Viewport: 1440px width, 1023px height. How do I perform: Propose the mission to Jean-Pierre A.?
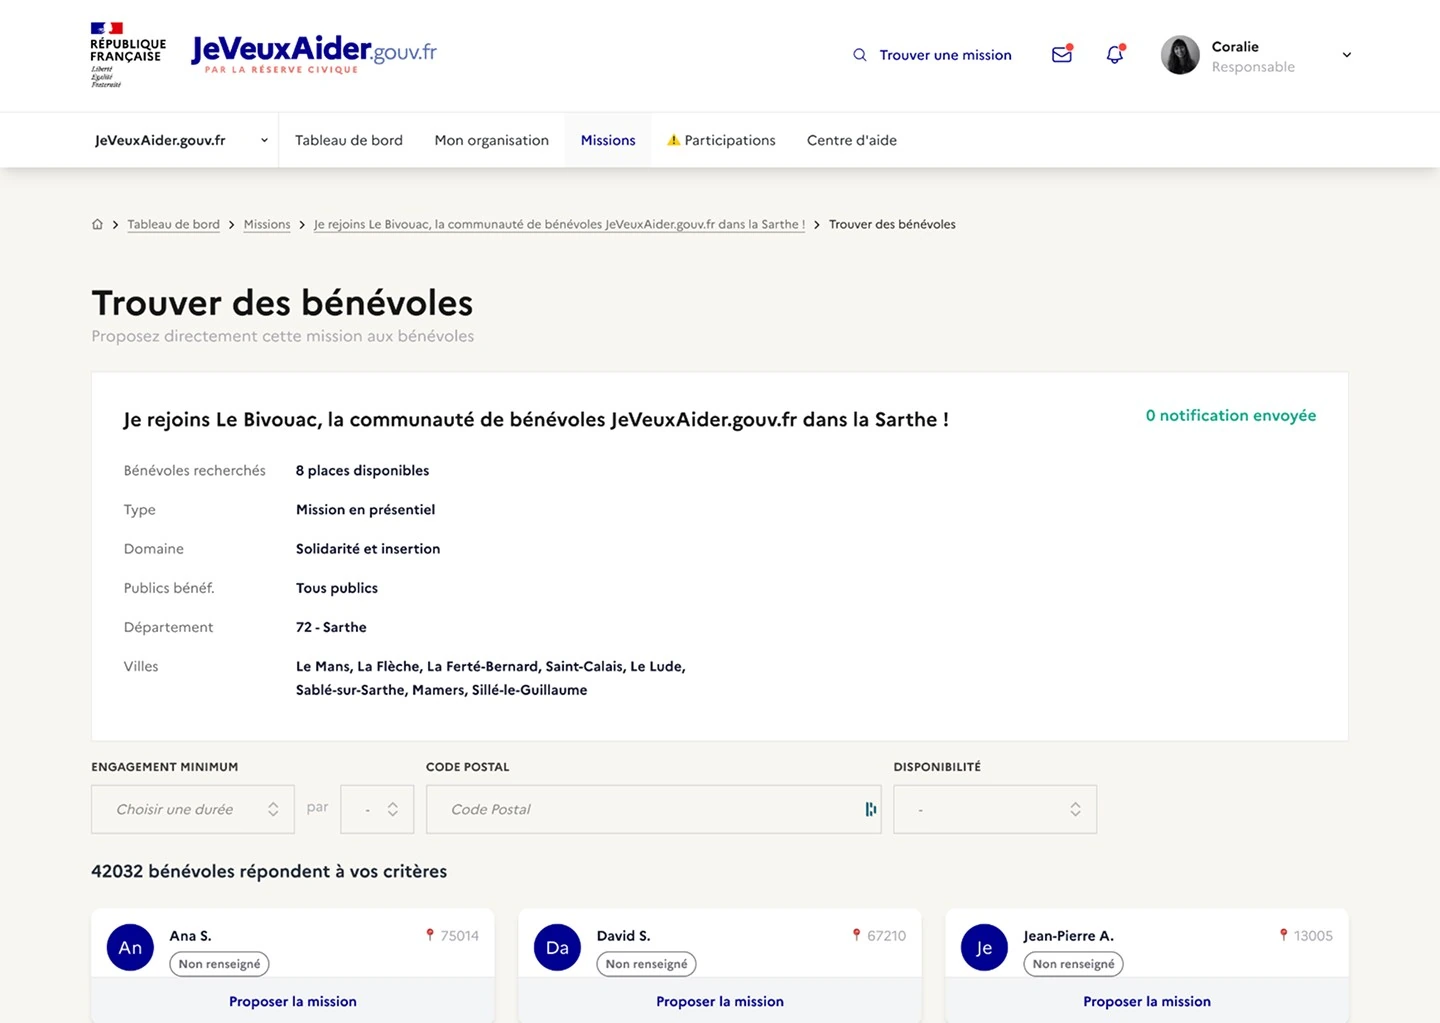(1147, 1001)
